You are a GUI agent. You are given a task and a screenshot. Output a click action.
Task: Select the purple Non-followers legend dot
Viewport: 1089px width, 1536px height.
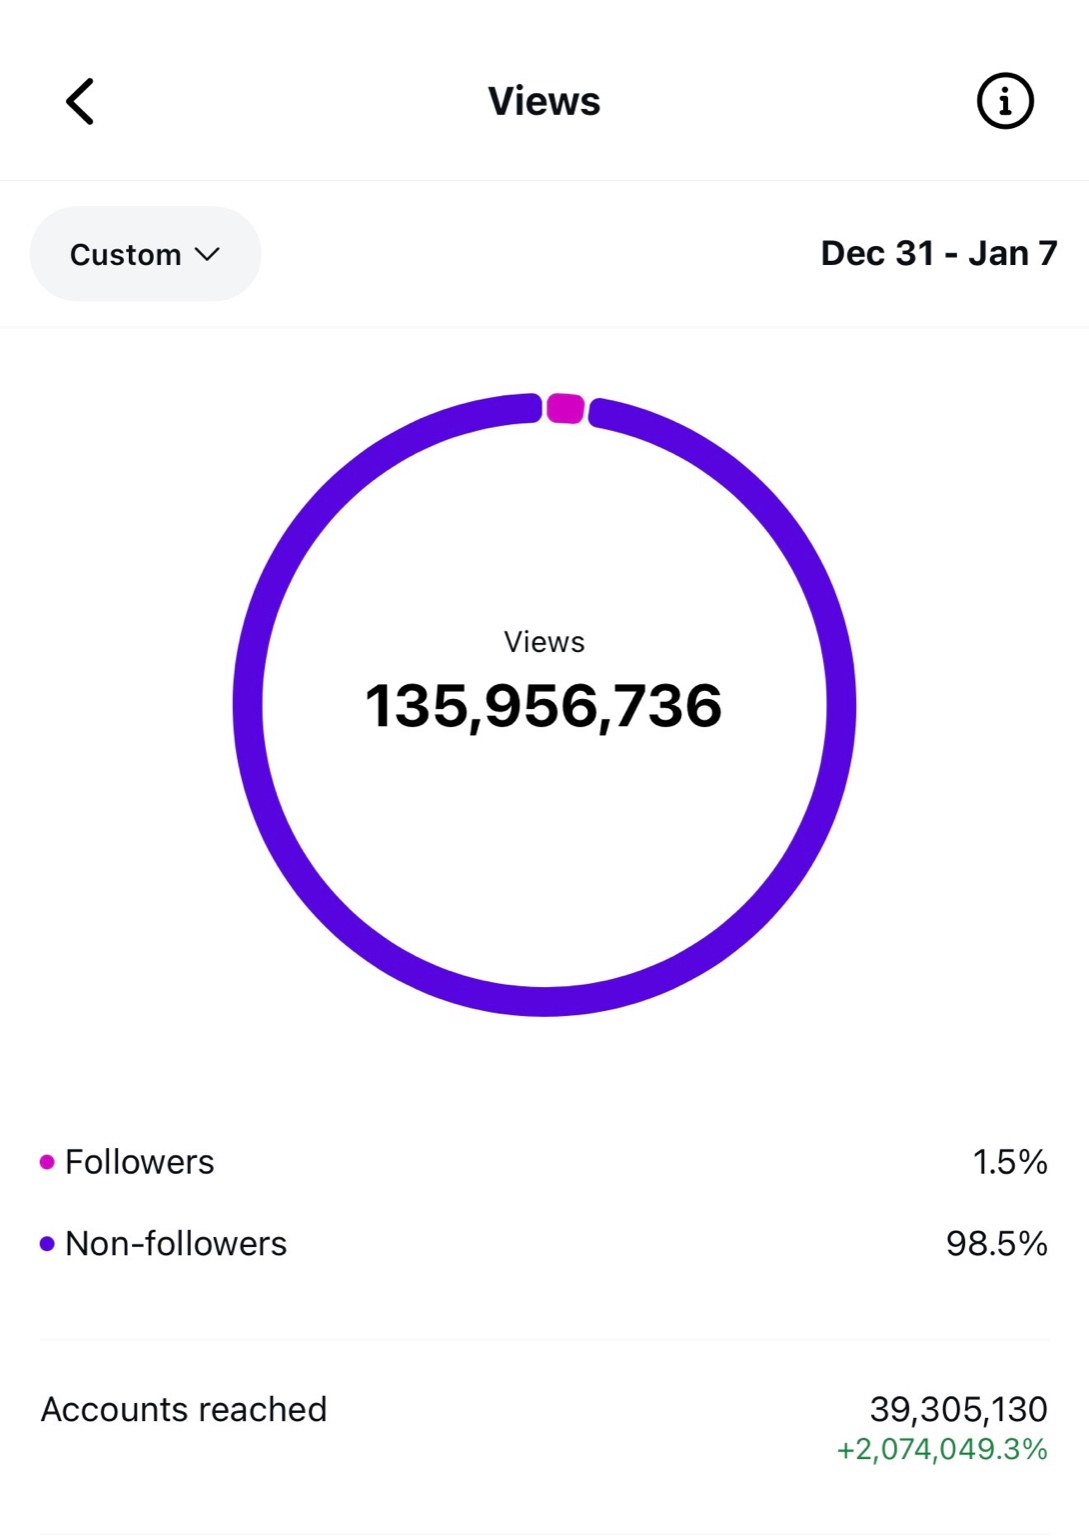click(x=44, y=1243)
